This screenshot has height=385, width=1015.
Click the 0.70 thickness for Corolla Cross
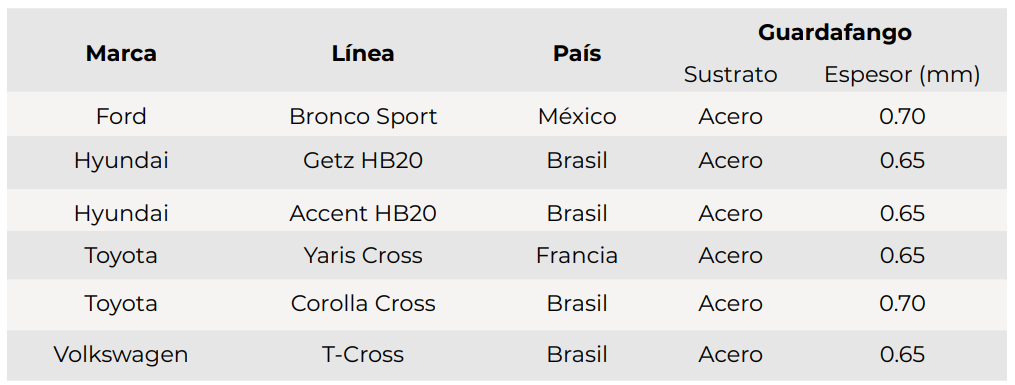click(x=902, y=303)
